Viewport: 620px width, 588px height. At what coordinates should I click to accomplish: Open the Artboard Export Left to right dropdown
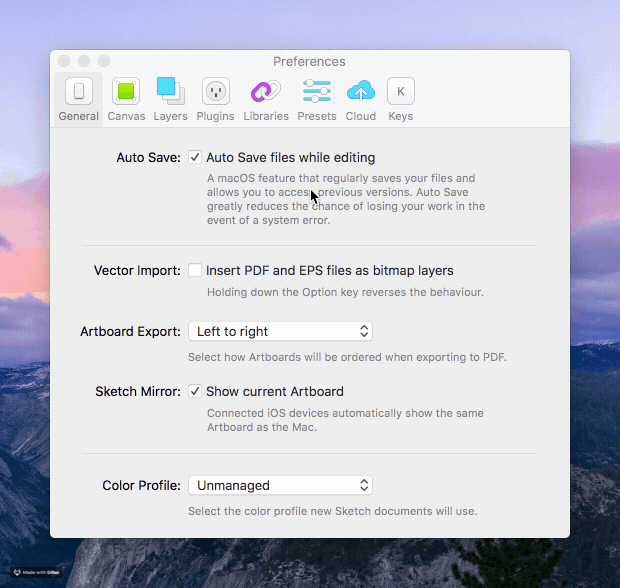pos(280,331)
